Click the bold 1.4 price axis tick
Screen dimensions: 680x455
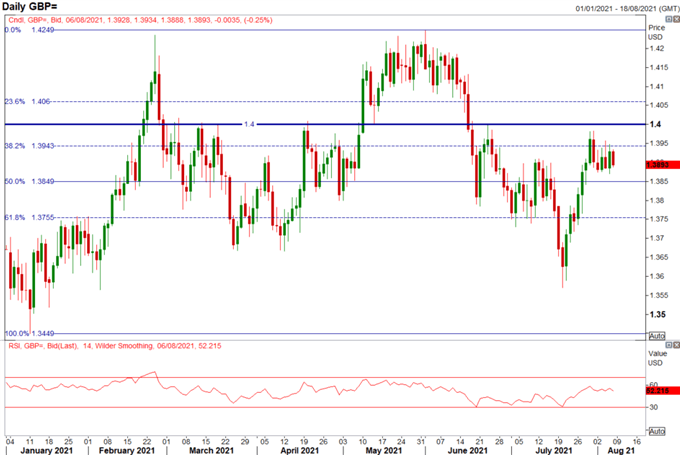[x=655, y=124]
